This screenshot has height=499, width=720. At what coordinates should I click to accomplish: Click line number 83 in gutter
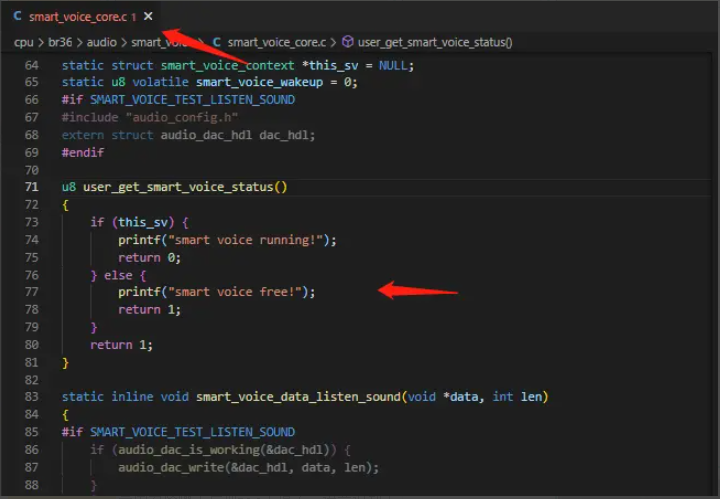(32, 397)
